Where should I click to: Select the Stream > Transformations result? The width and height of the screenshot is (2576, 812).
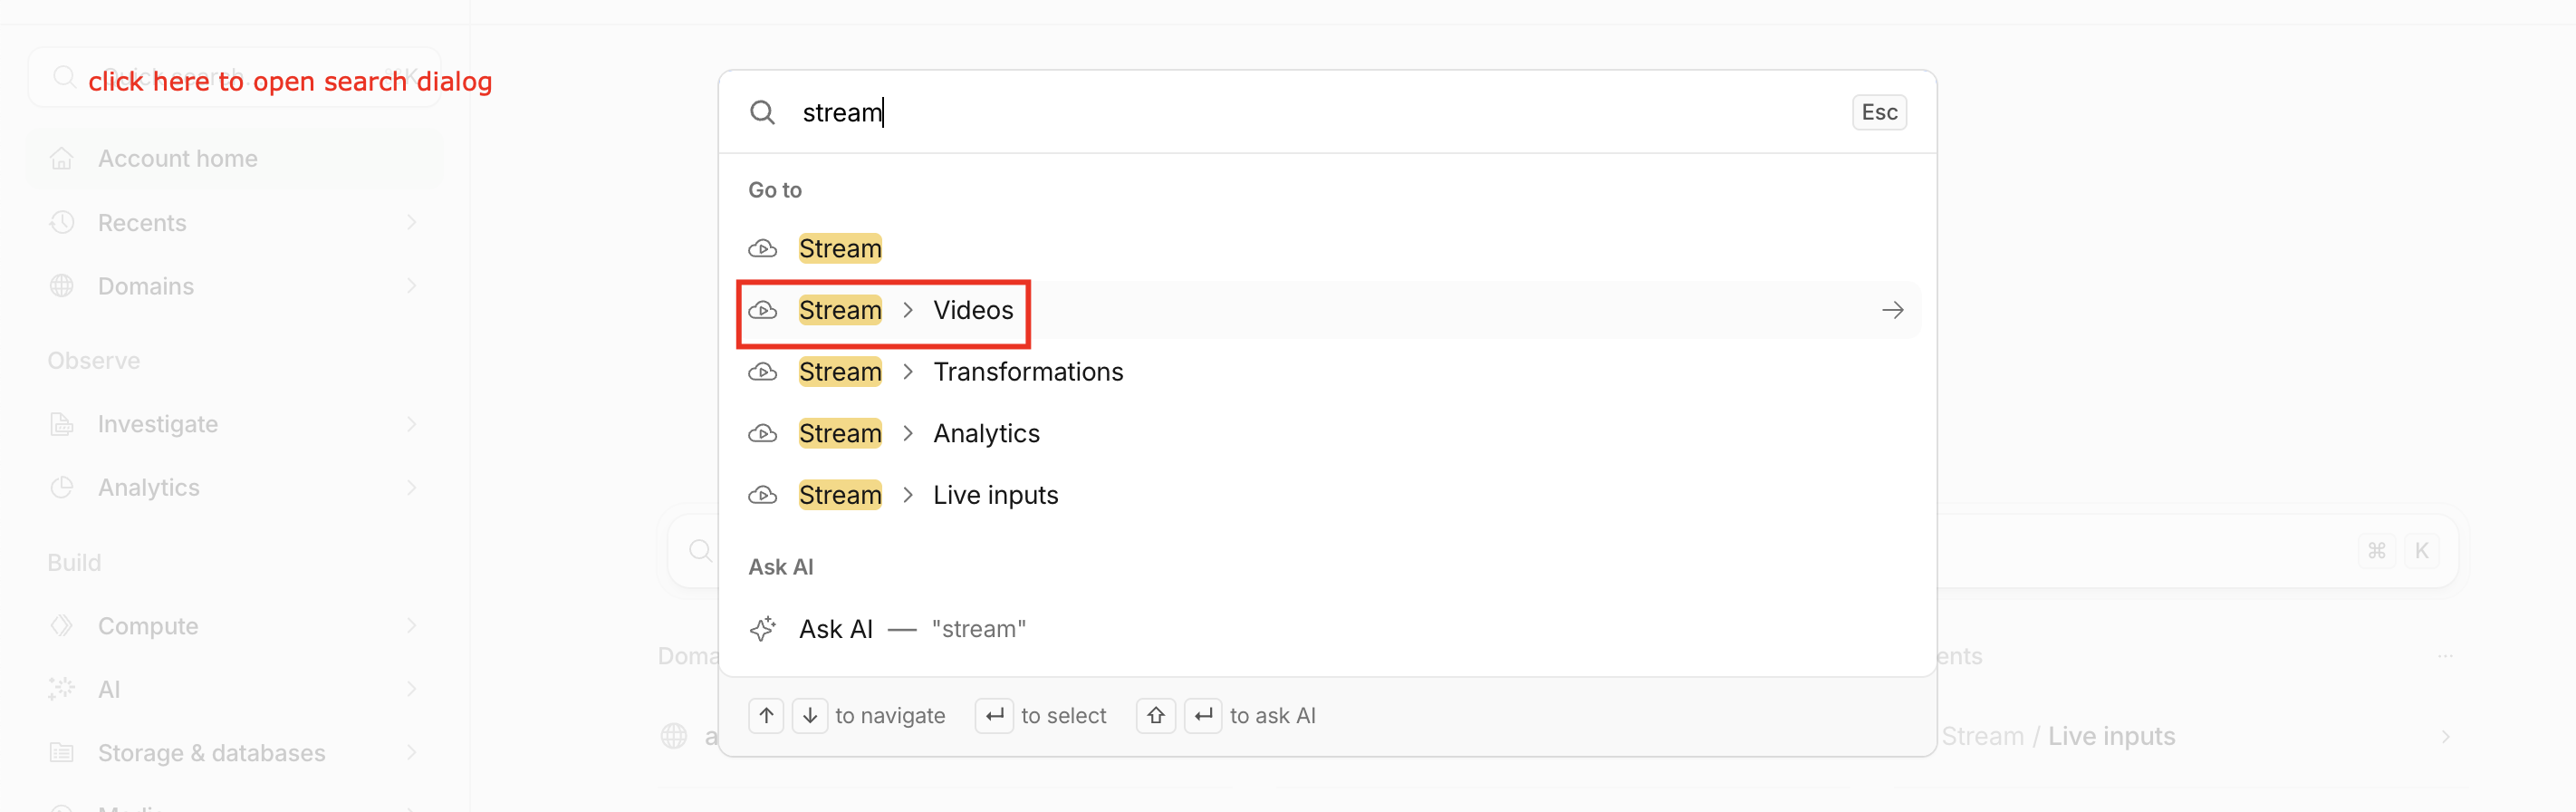[x=1328, y=372]
